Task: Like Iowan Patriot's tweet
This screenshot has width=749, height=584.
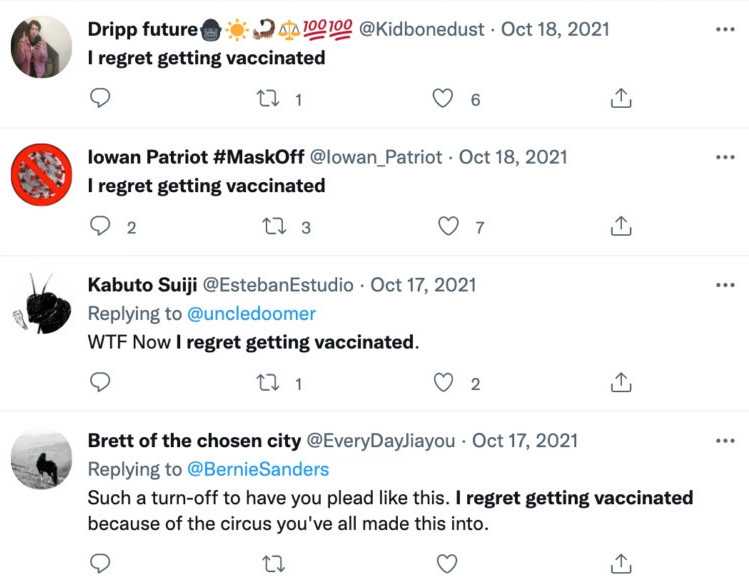Action: tap(448, 226)
